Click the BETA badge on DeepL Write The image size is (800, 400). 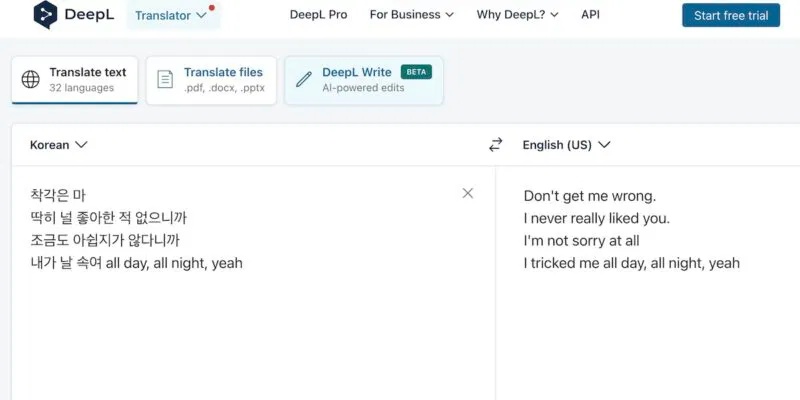416,72
